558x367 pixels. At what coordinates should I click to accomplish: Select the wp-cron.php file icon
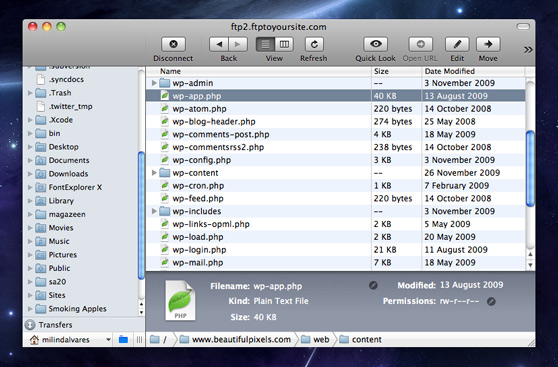pos(164,185)
